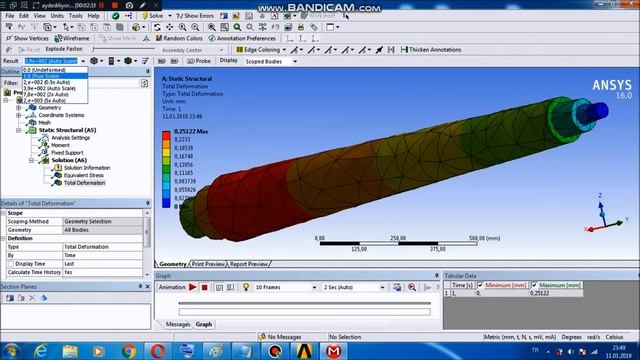Open the Tools menu

[76, 16]
